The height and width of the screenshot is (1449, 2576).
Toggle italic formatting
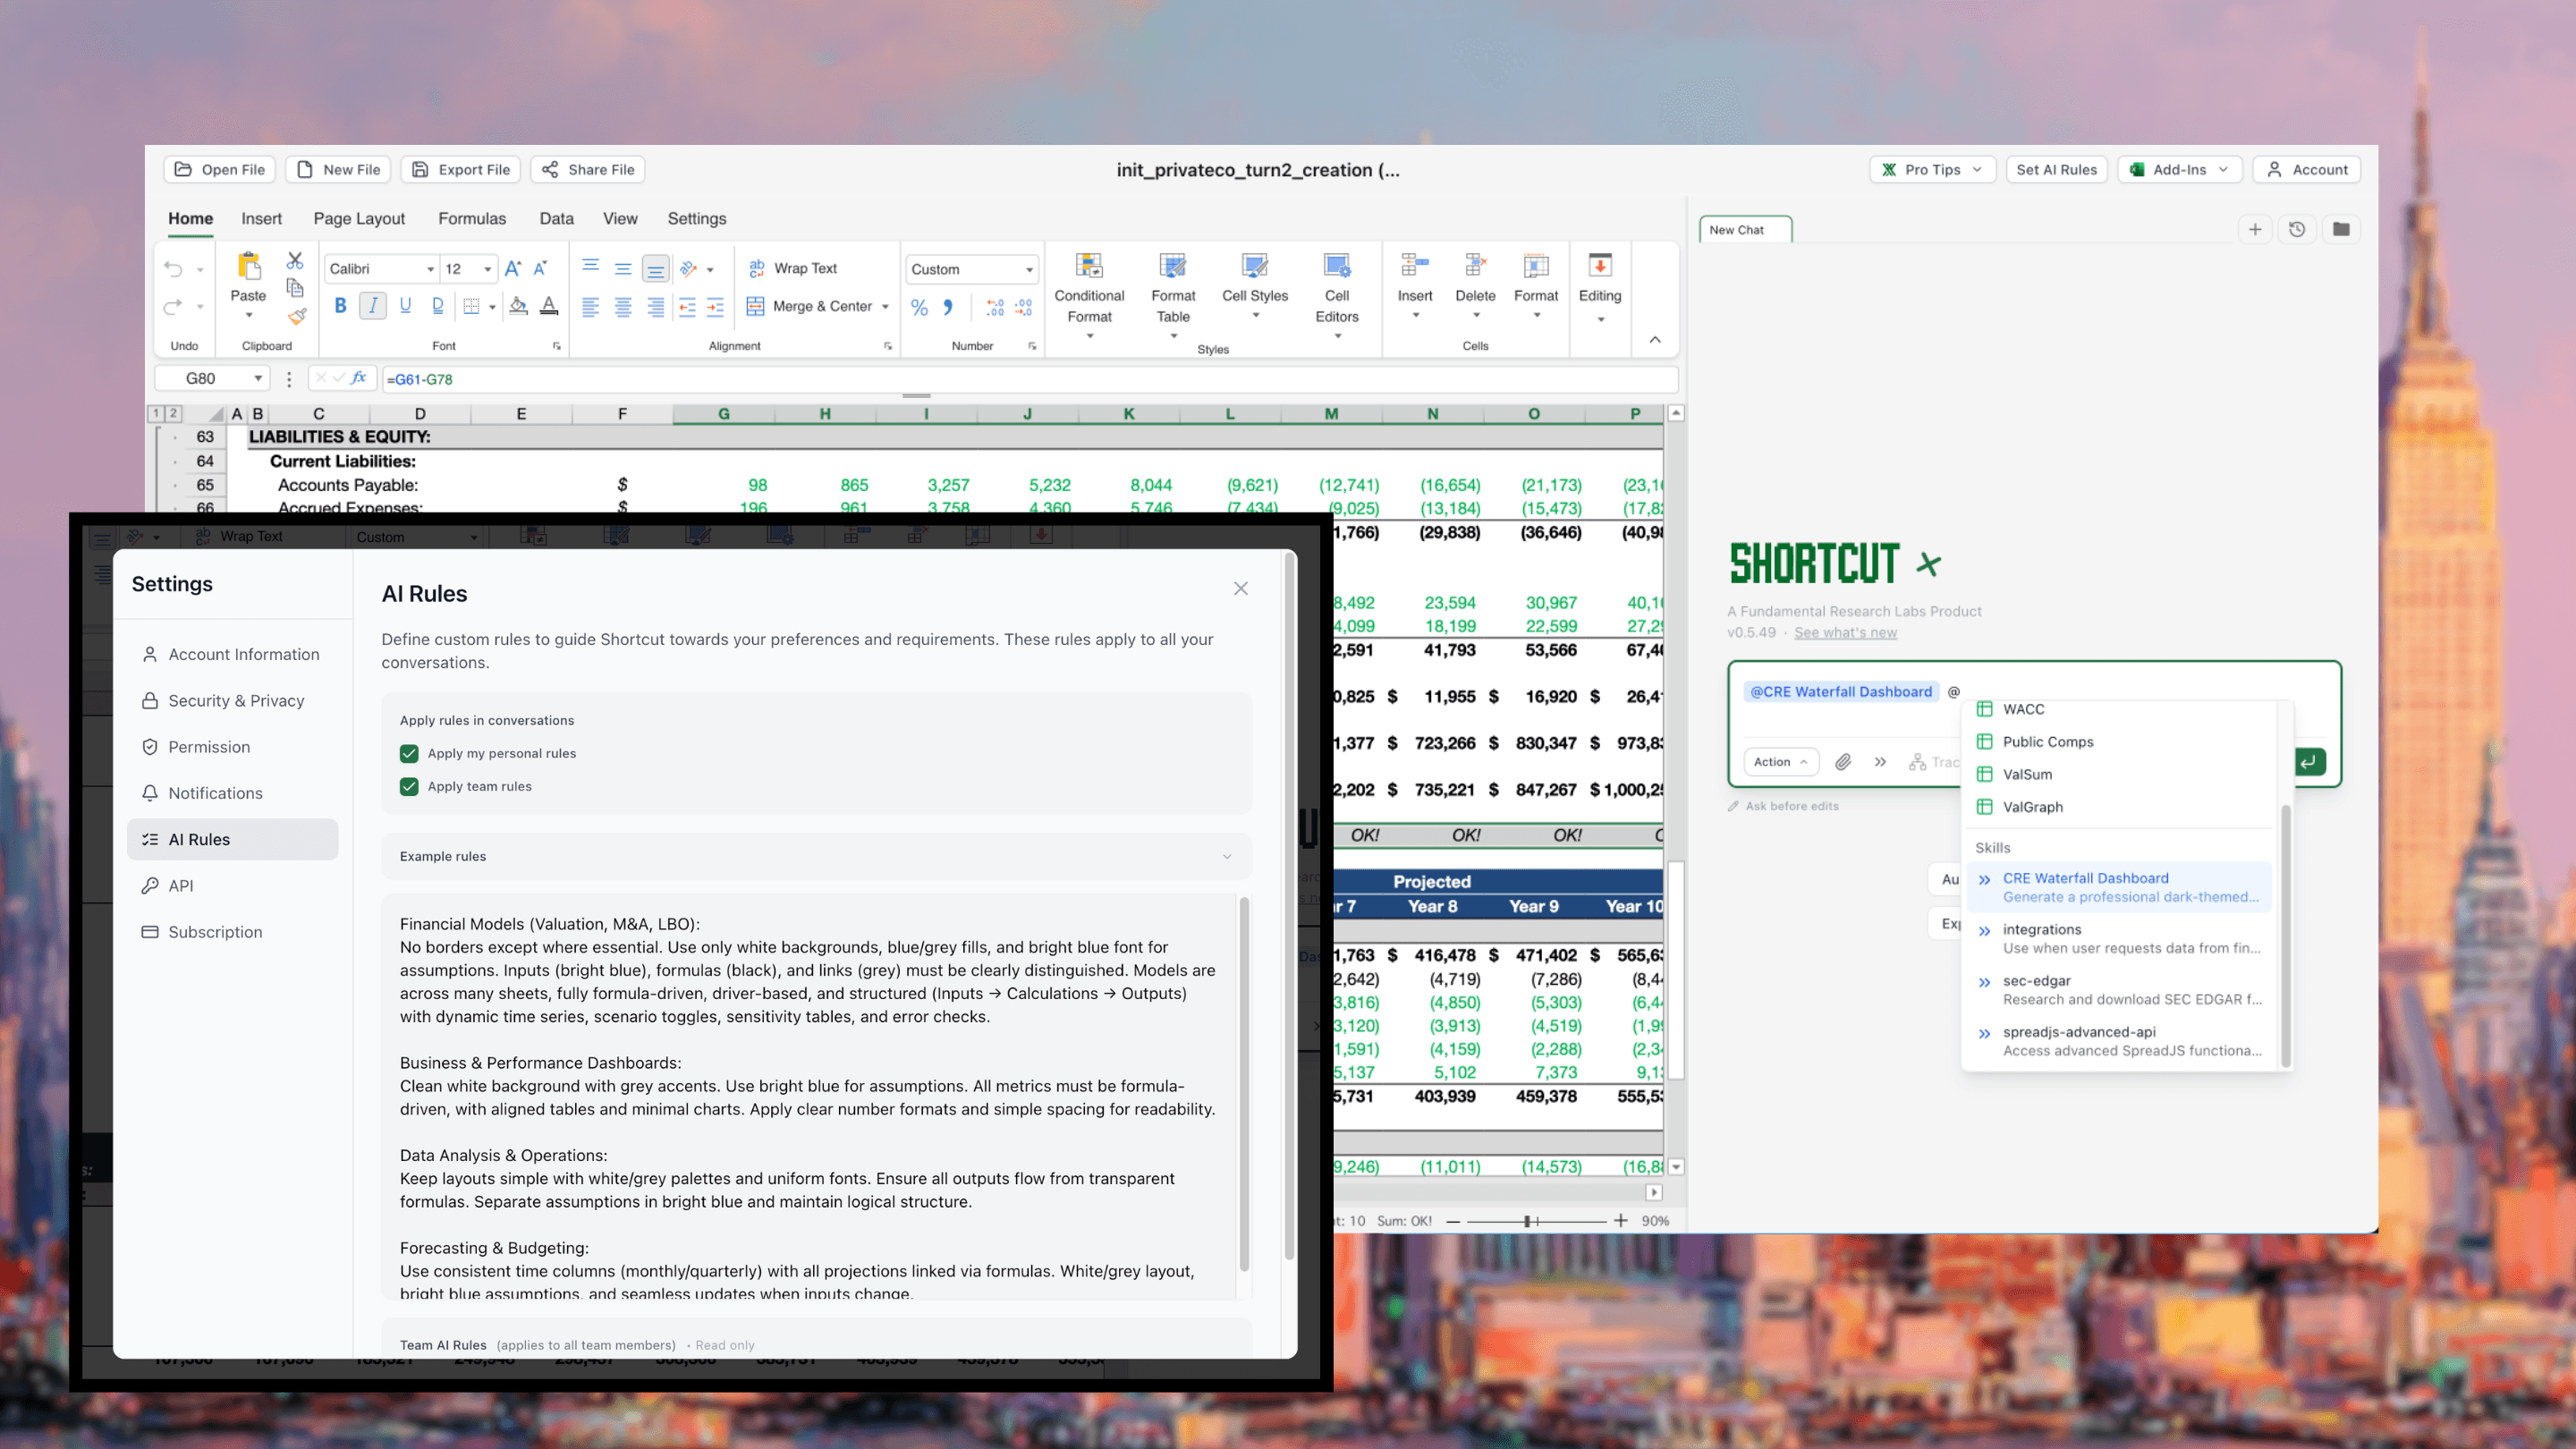click(x=373, y=306)
